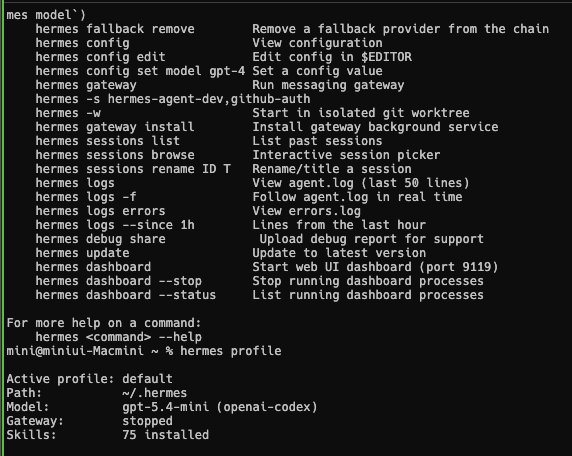The height and width of the screenshot is (456, 572).
Task: Click the '~/.hermes' path value
Action: (x=155, y=393)
